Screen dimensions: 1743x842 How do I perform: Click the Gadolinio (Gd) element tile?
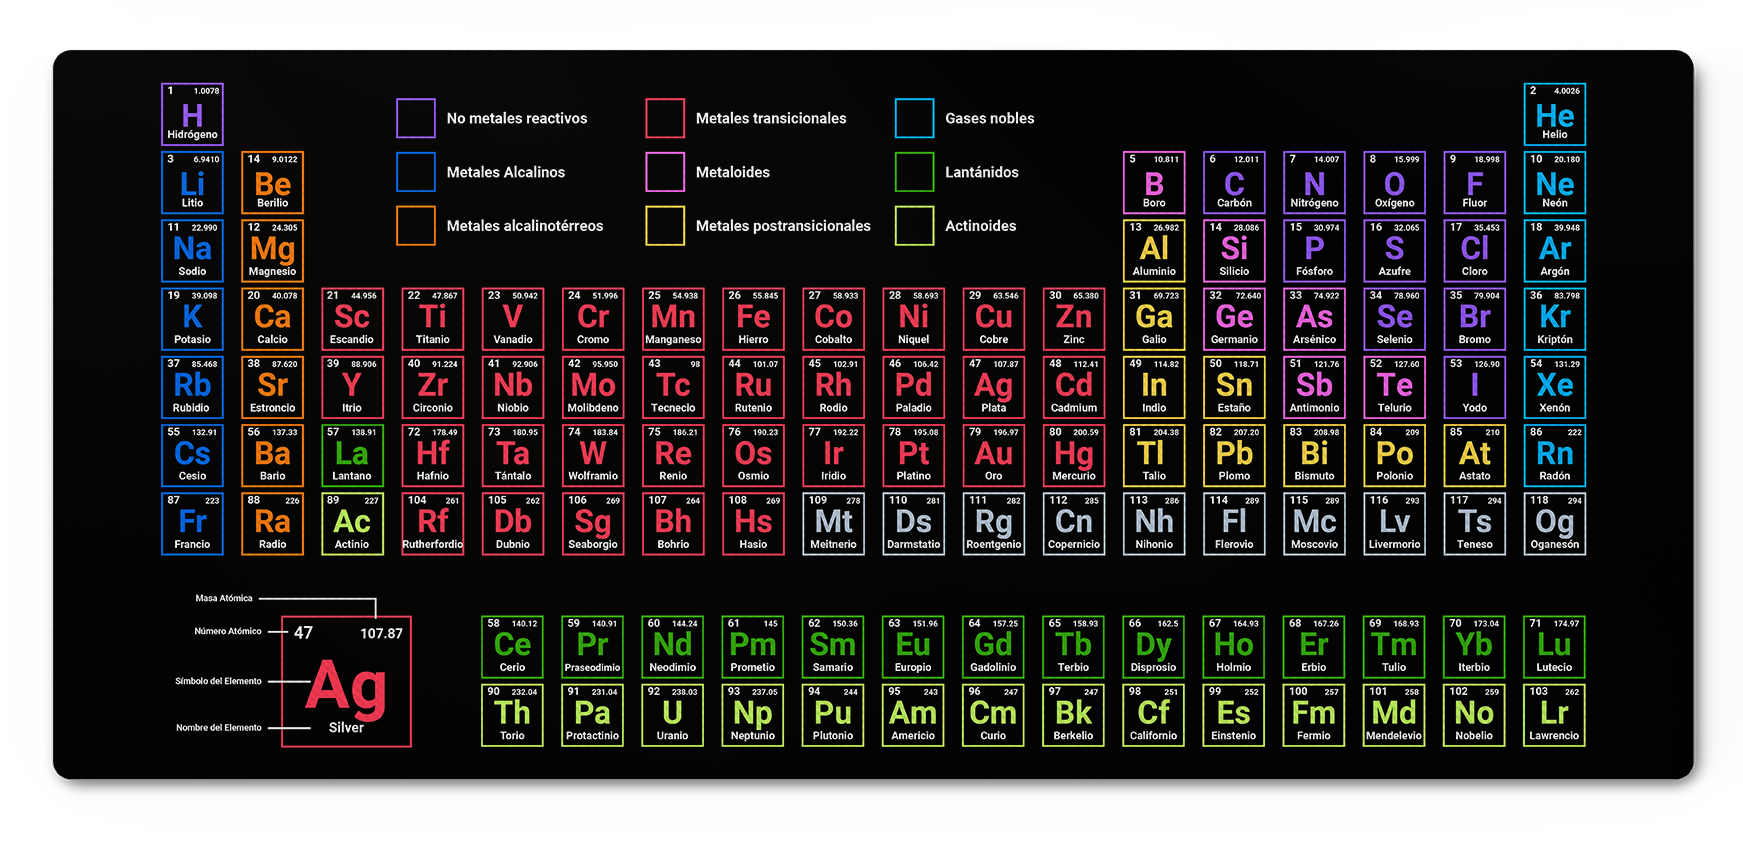[x=993, y=647]
